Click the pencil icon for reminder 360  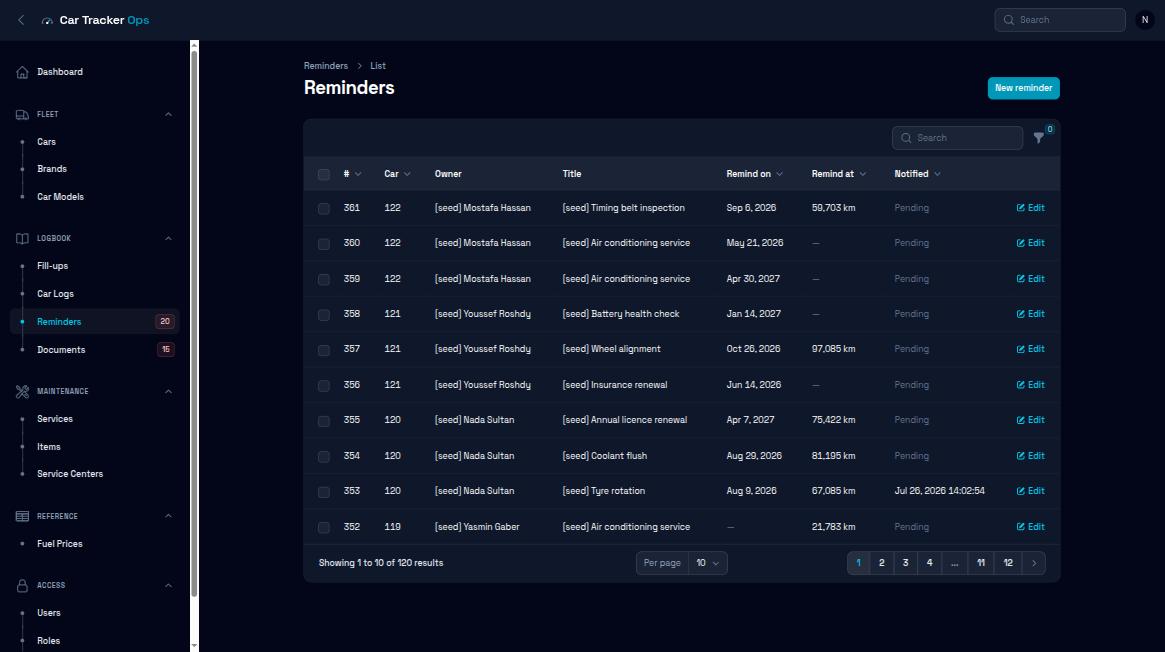click(x=1020, y=243)
